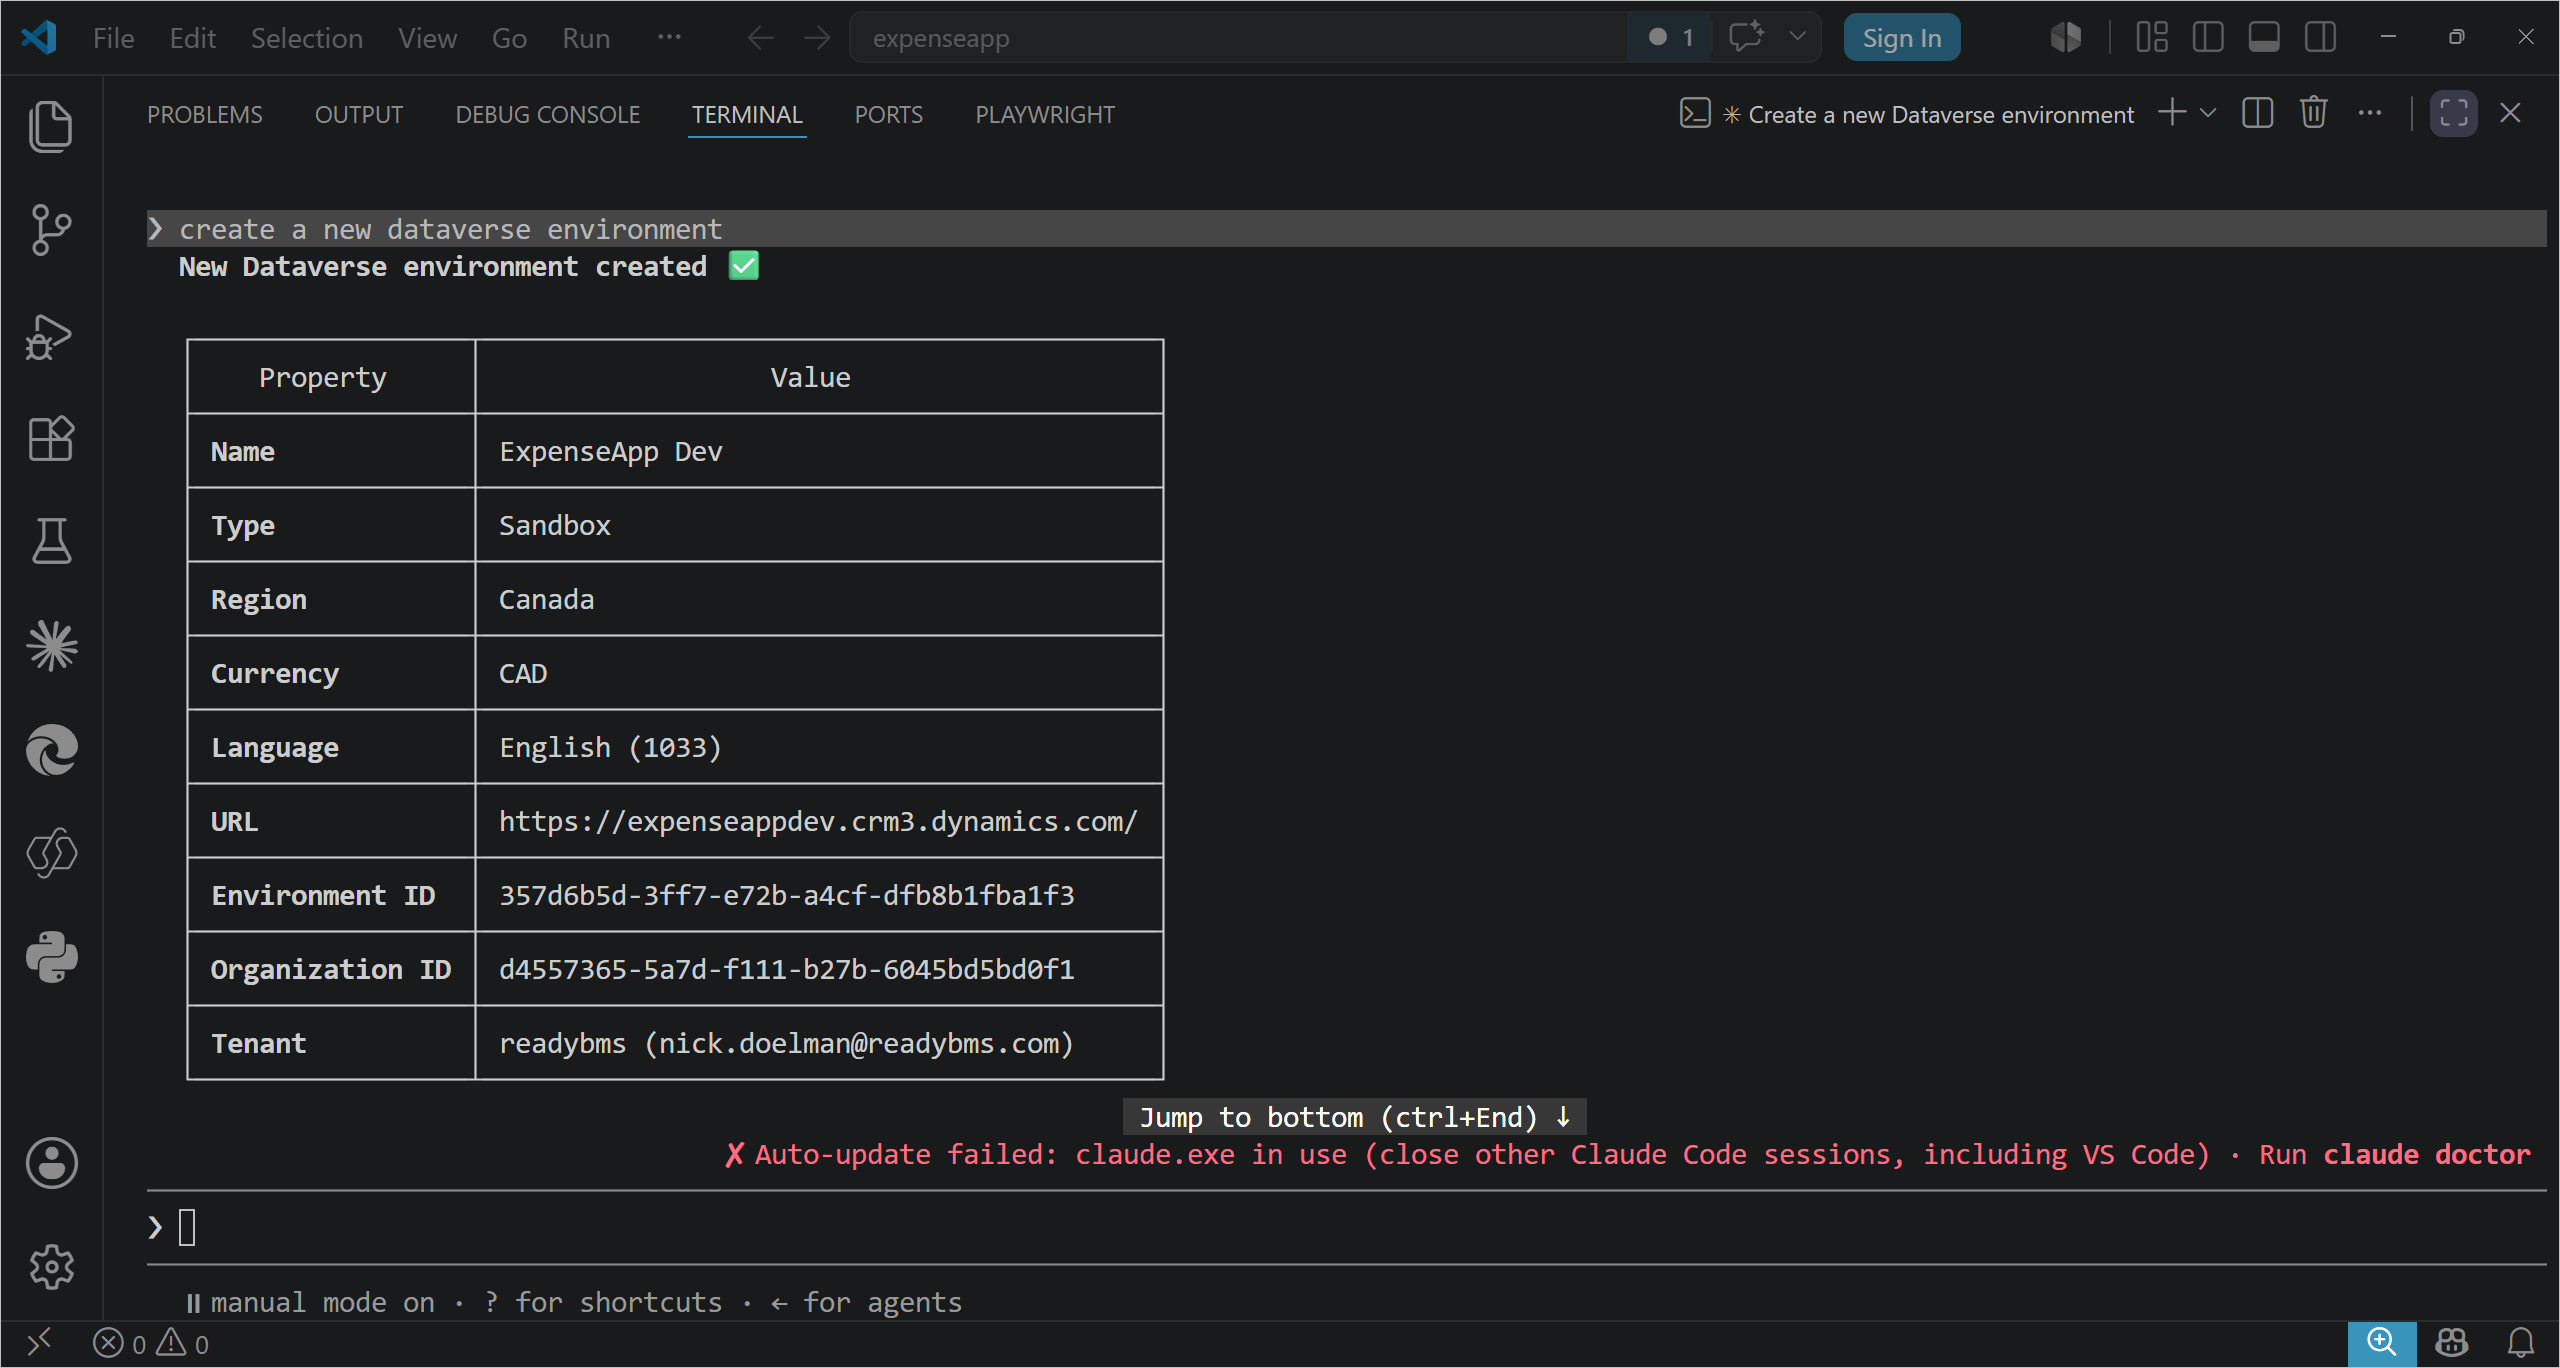This screenshot has width=2560, height=1368.
Task: Open terminal panel more actions ellipsis
Action: 2370,113
